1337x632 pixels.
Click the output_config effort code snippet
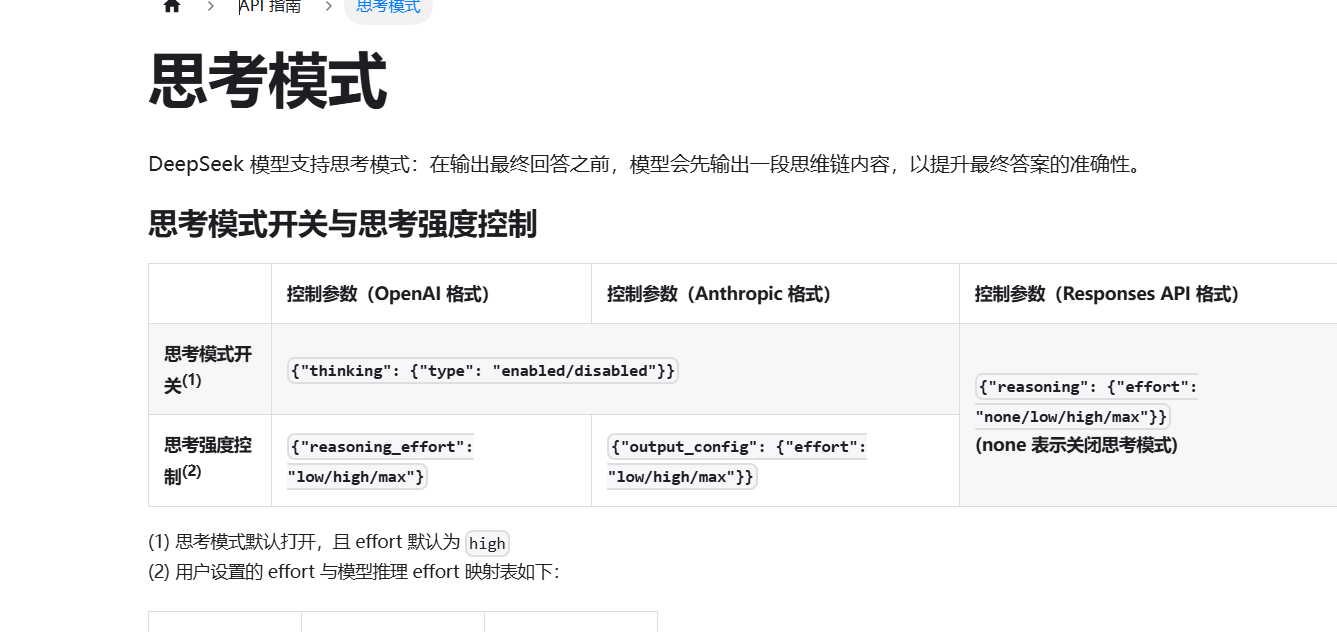click(736, 461)
